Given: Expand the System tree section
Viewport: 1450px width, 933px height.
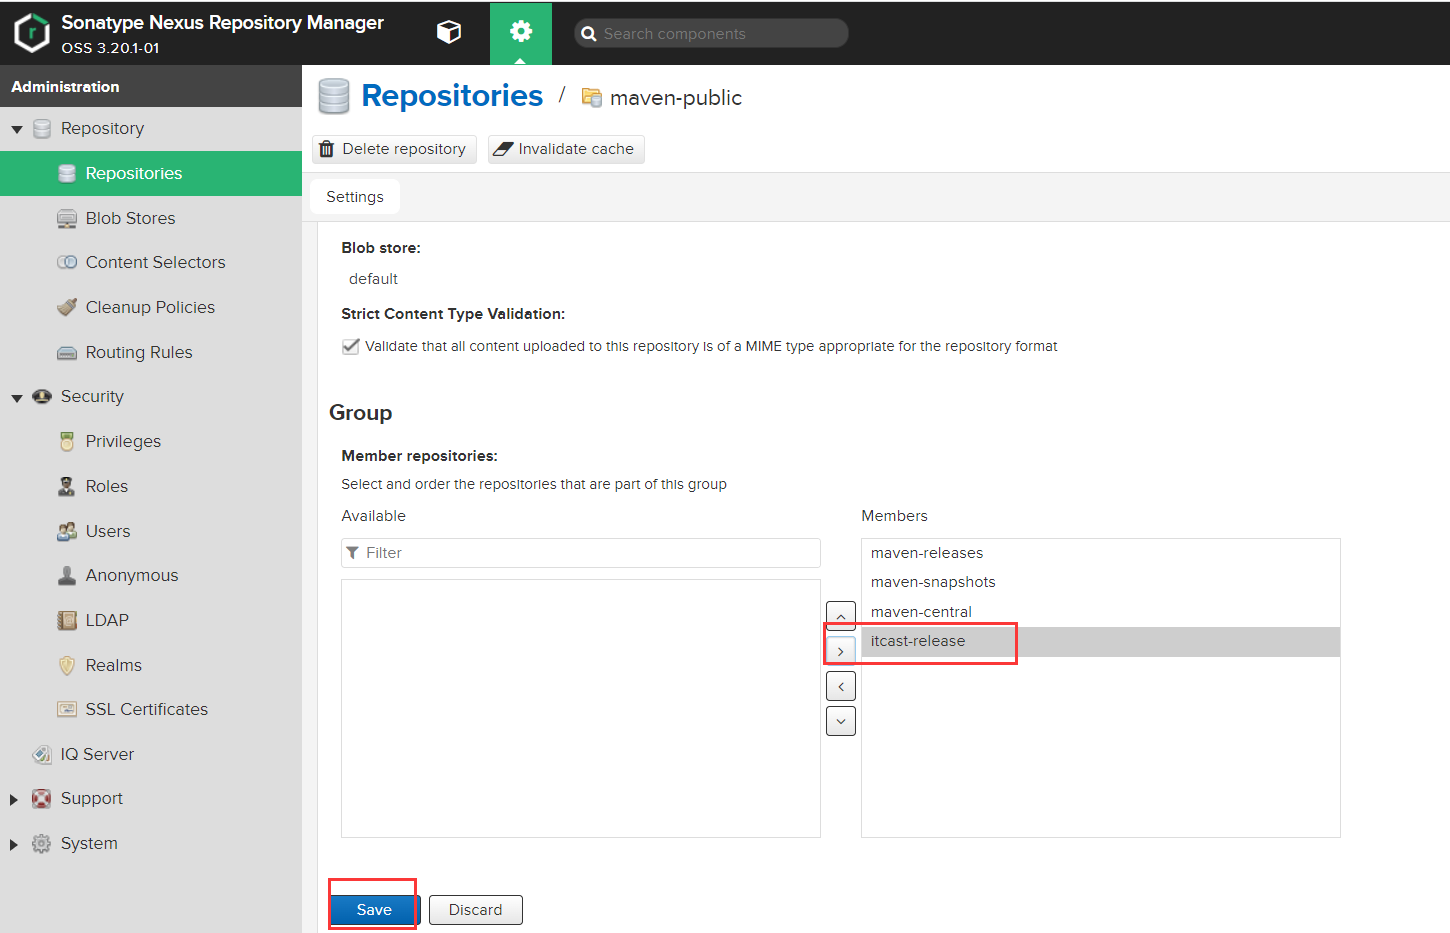Looking at the screenshot, I should coord(14,844).
